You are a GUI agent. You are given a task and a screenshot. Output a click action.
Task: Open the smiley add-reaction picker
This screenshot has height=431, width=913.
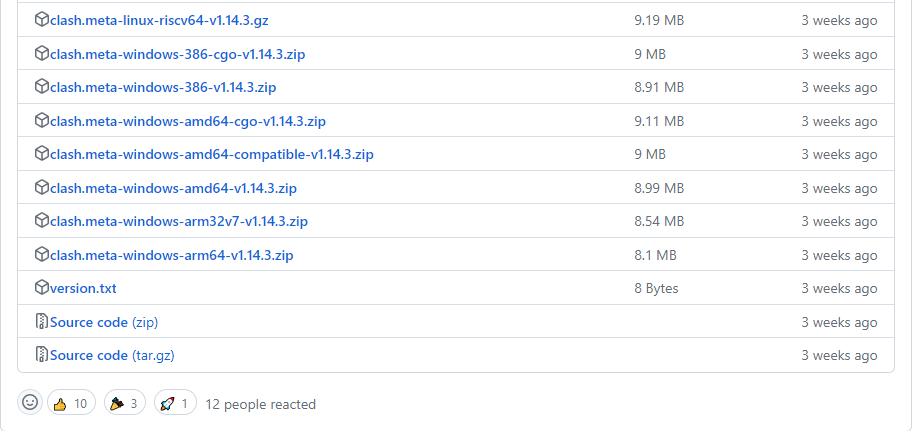pyautogui.click(x=30, y=403)
